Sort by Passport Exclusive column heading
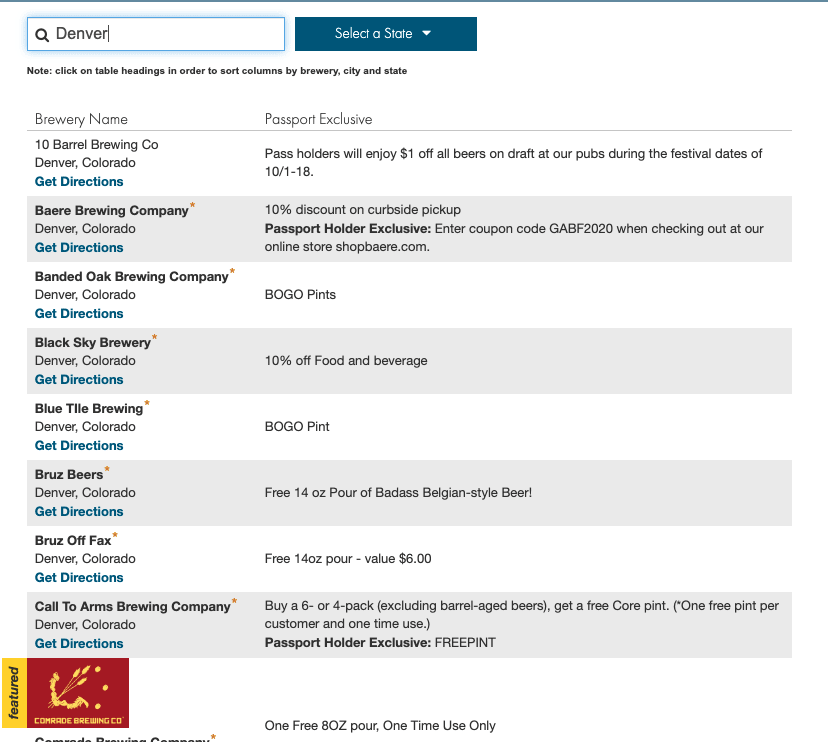This screenshot has height=742, width=828. (318, 119)
